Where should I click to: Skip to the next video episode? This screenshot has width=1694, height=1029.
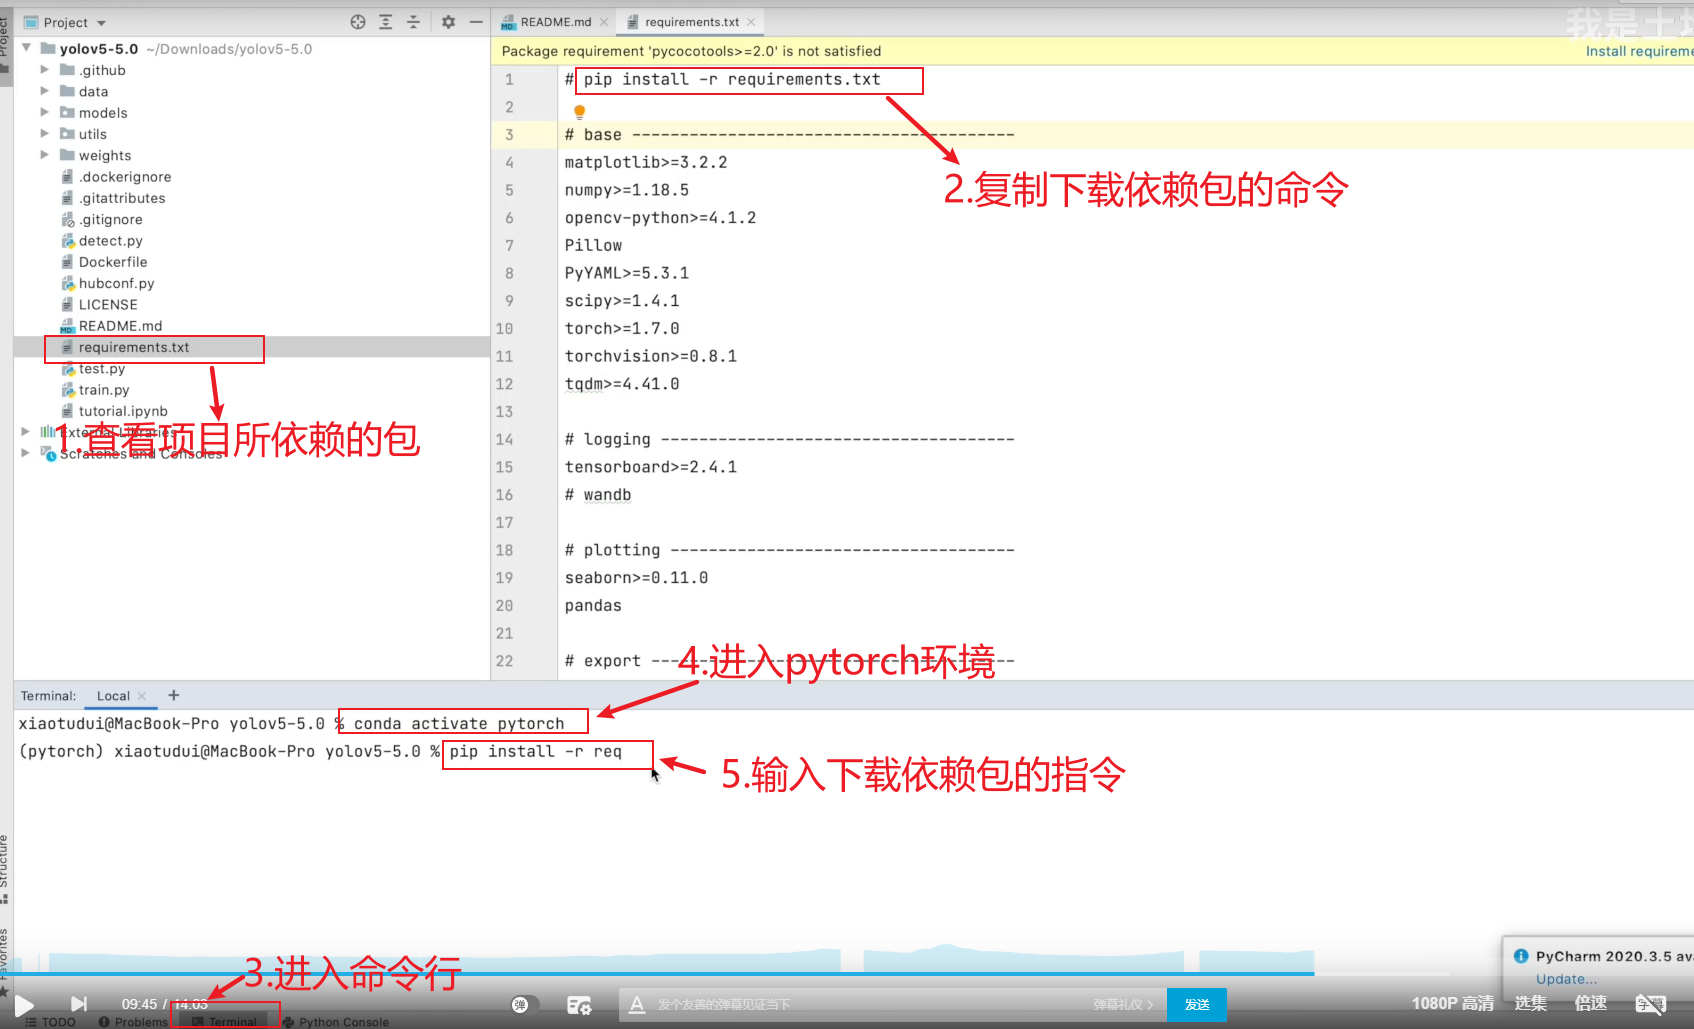[x=79, y=1004]
